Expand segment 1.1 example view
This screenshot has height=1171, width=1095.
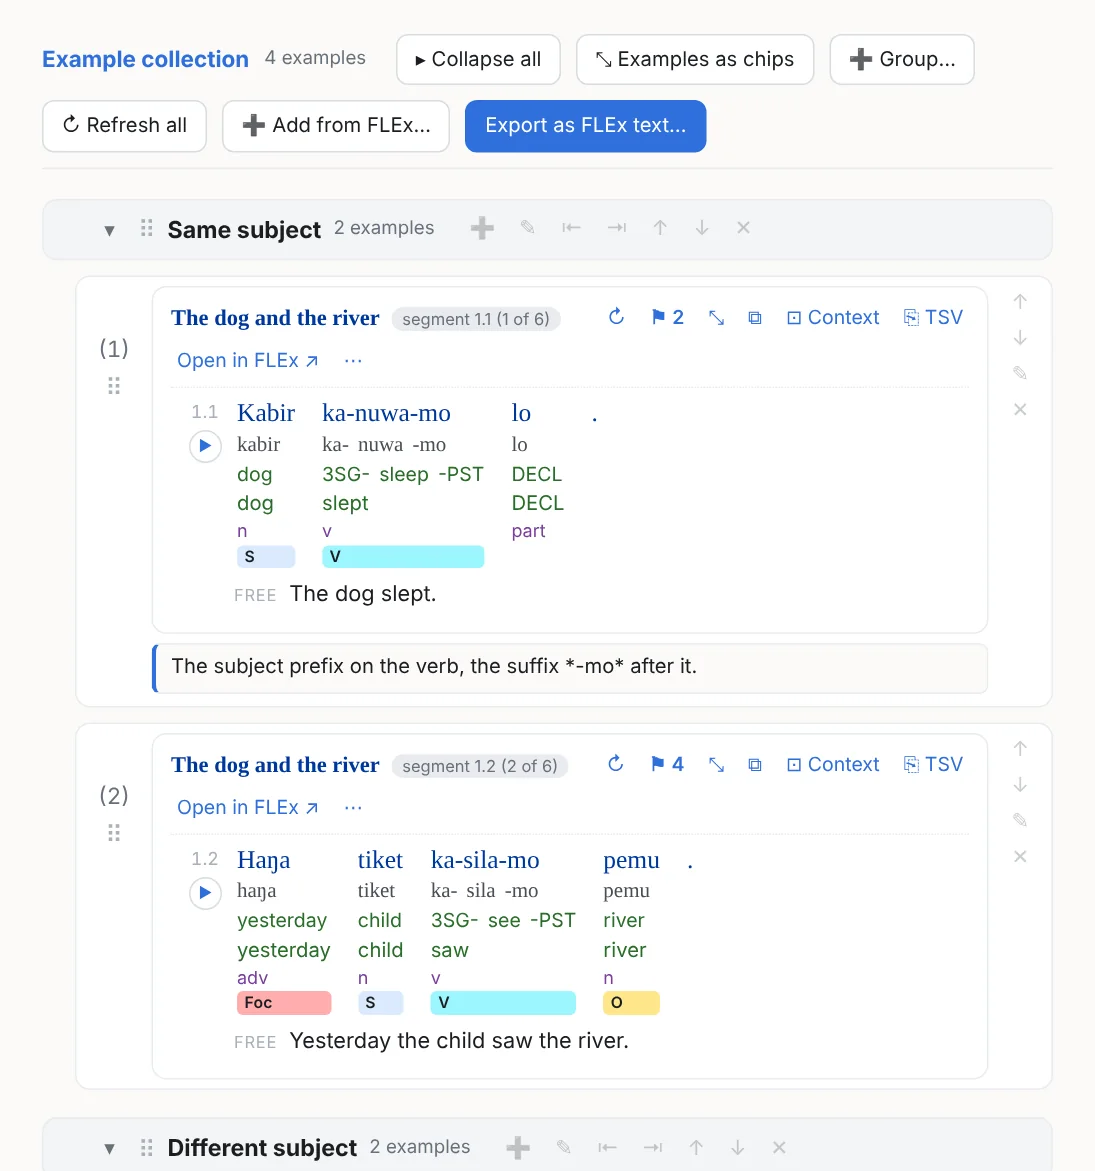(716, 317)
